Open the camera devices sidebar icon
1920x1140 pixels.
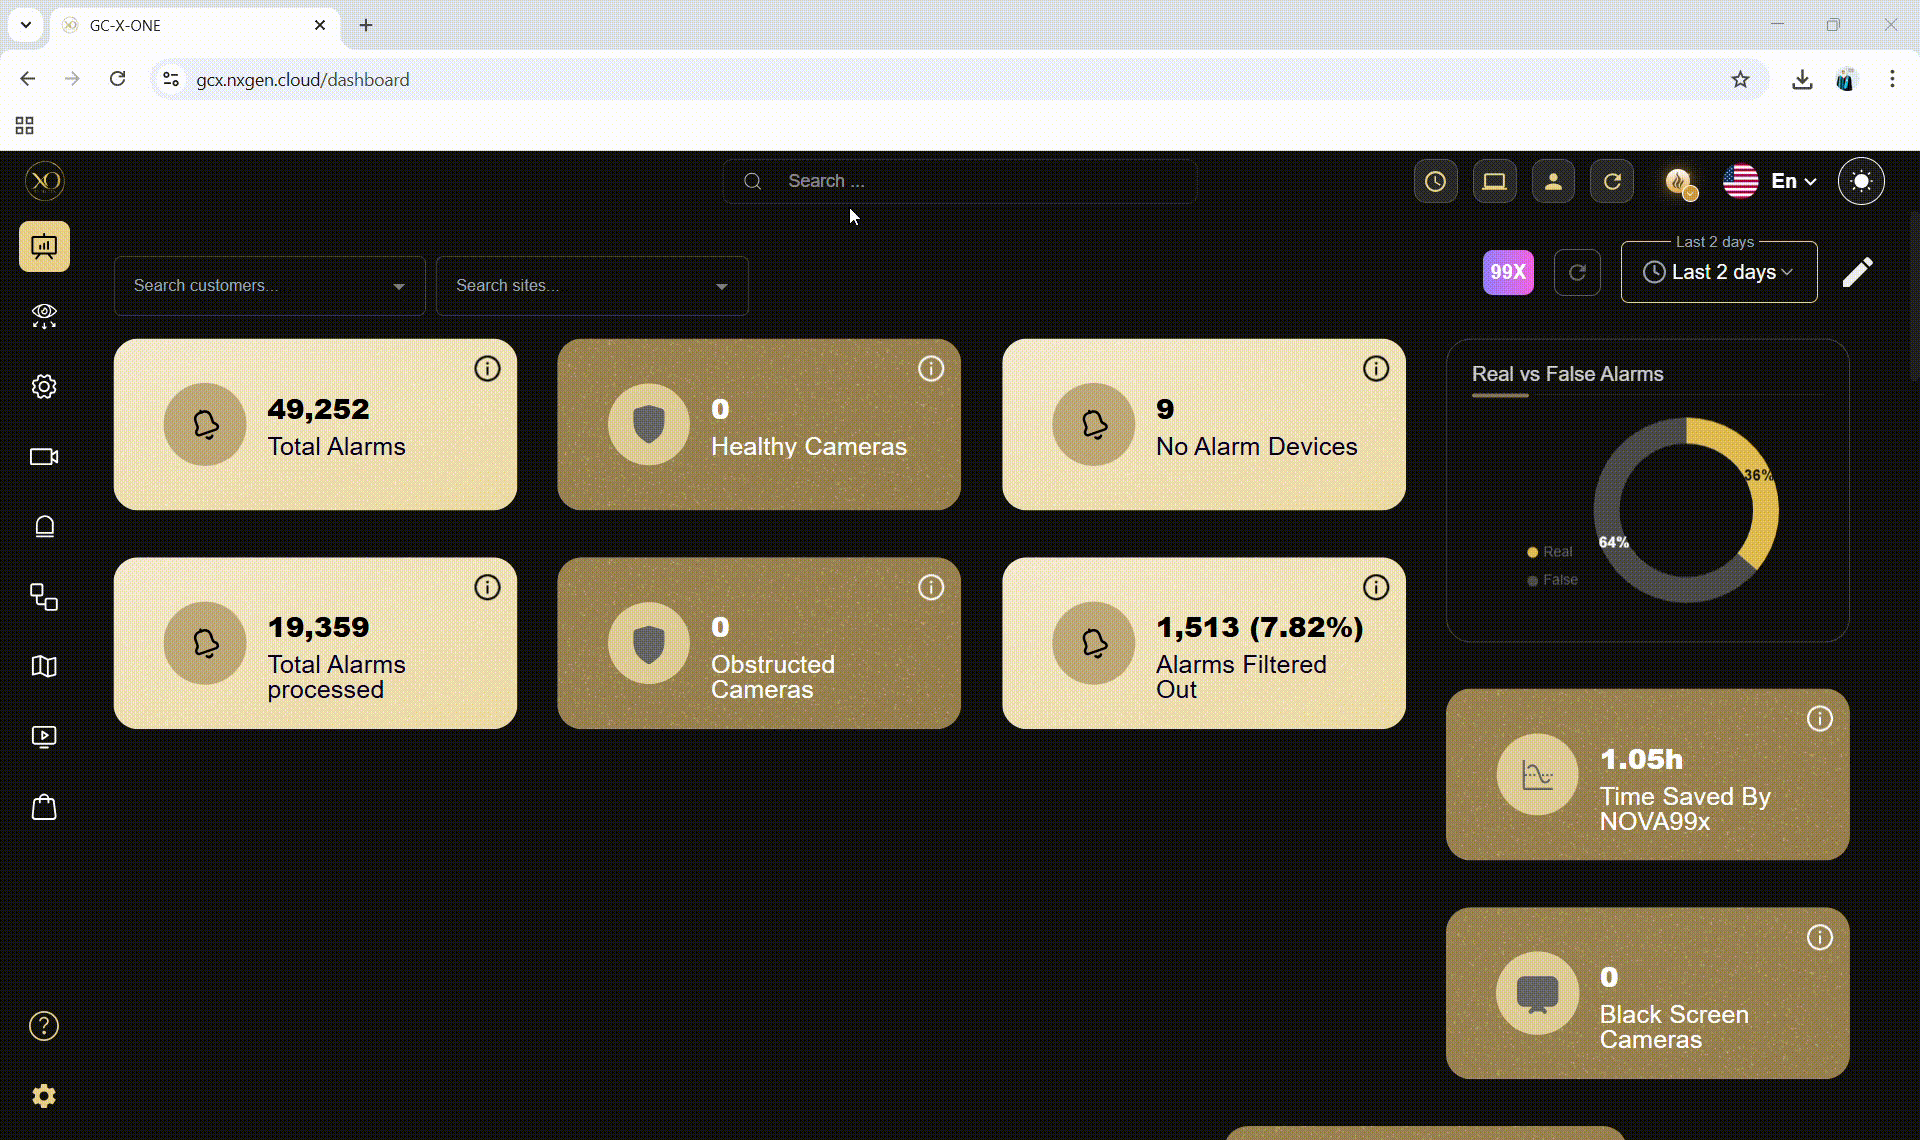coord(44,457)
